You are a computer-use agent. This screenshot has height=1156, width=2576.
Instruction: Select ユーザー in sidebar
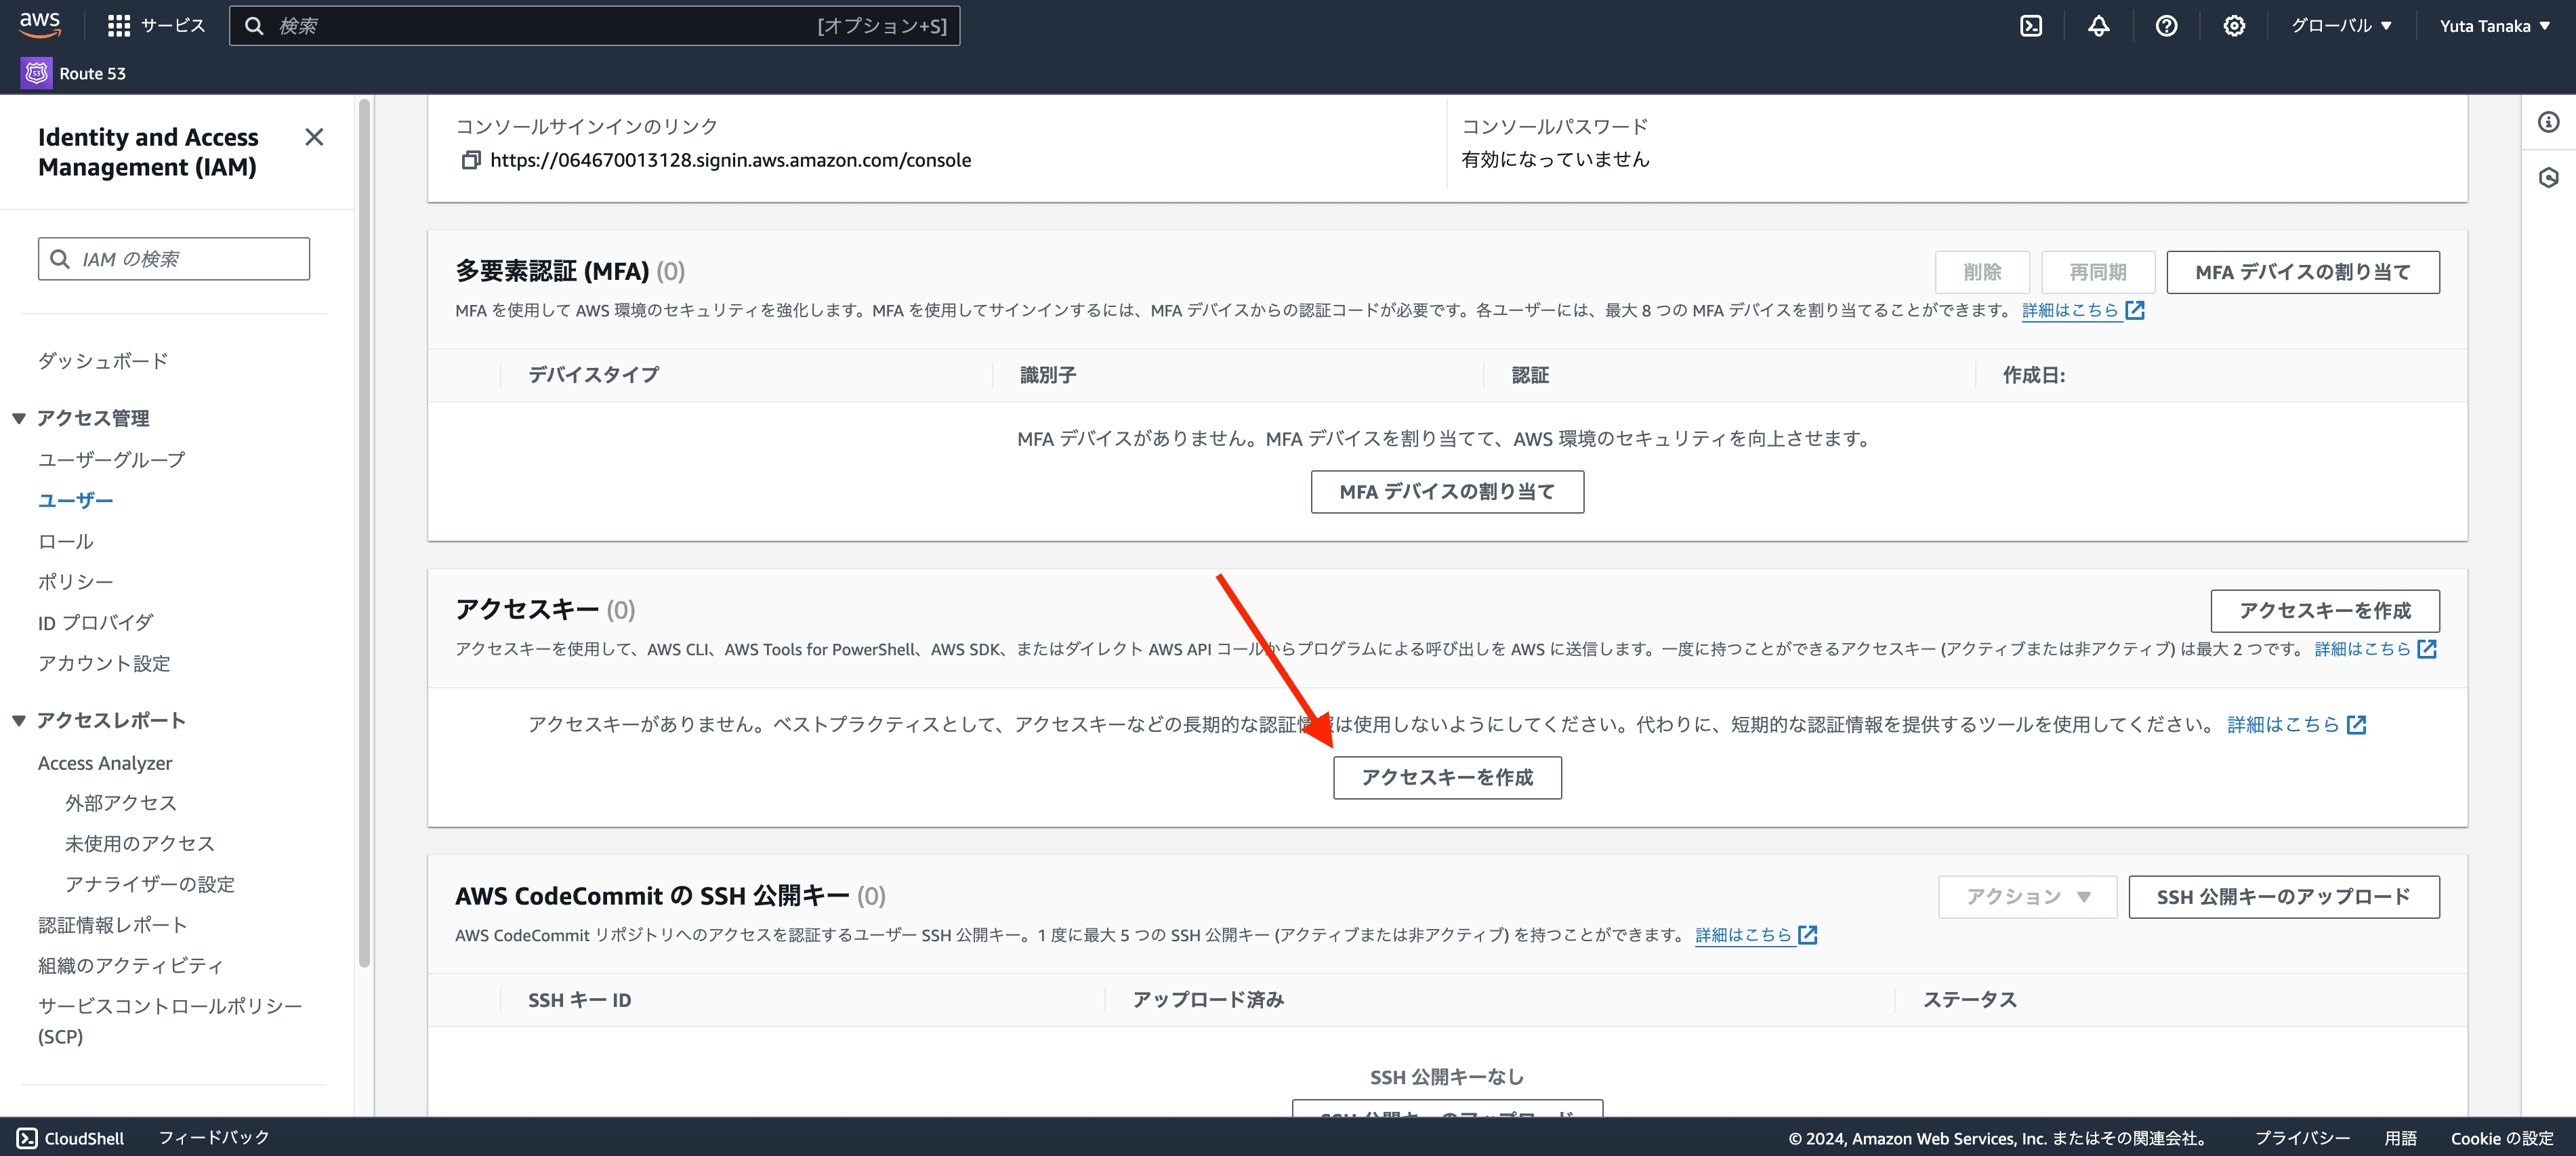coord(76,500)
